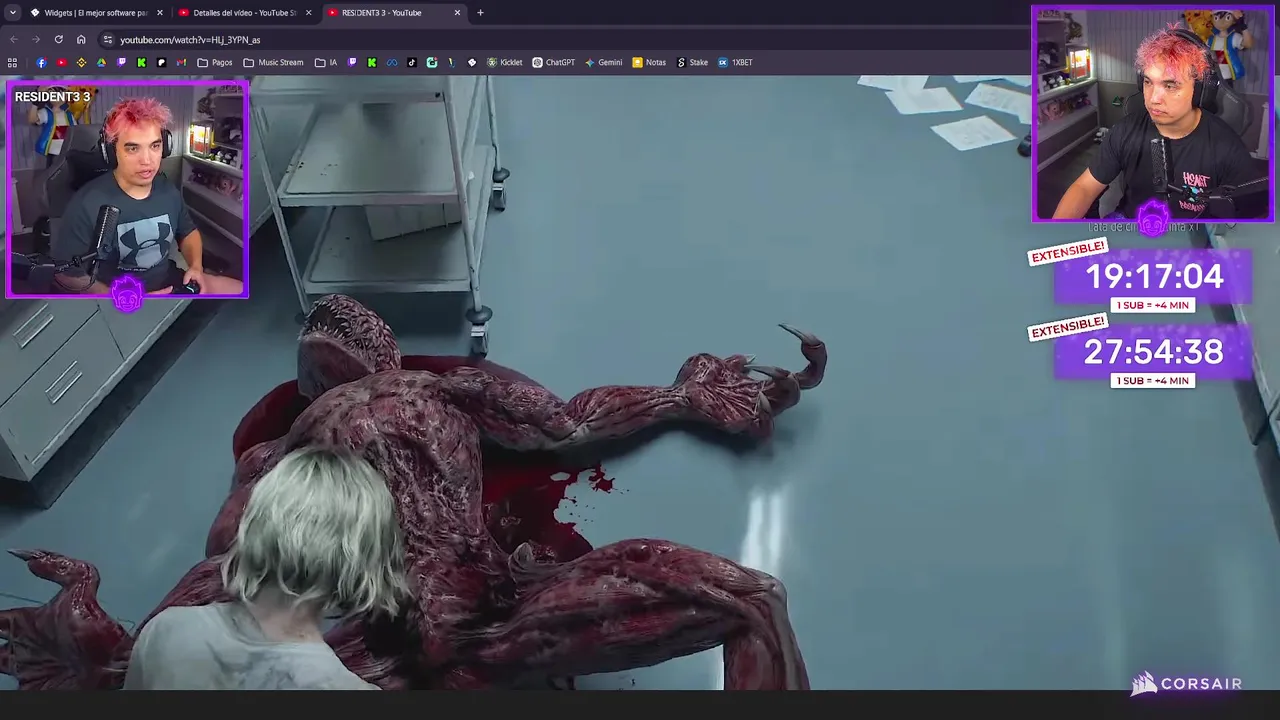Open the Notas bookmark
The width and height of the screenshot is (1280, 720).
(x=649, y=62)
